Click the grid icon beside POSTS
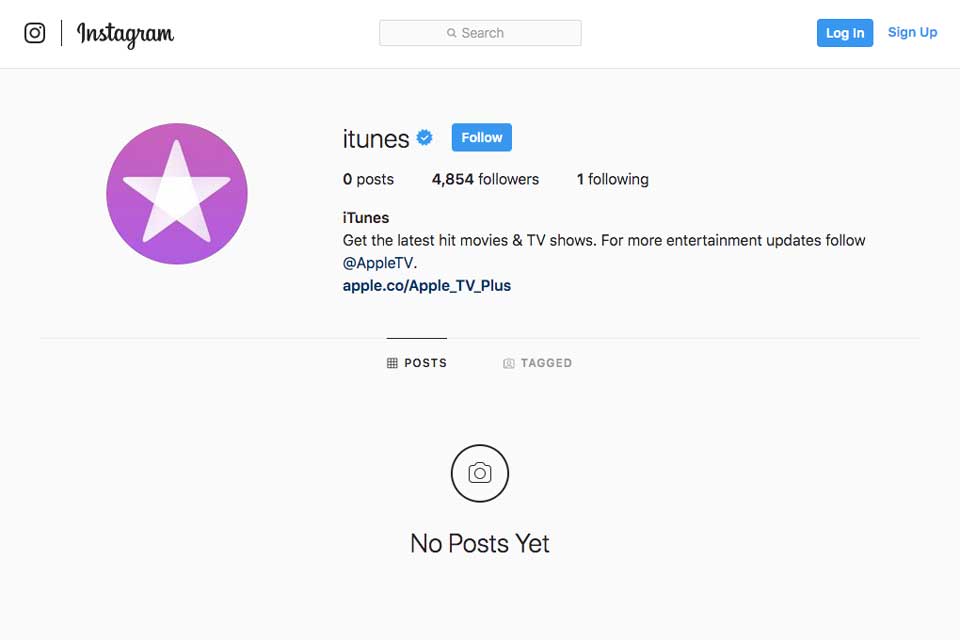The height and width of the screenshot is (640, 960). coord(392,363)
